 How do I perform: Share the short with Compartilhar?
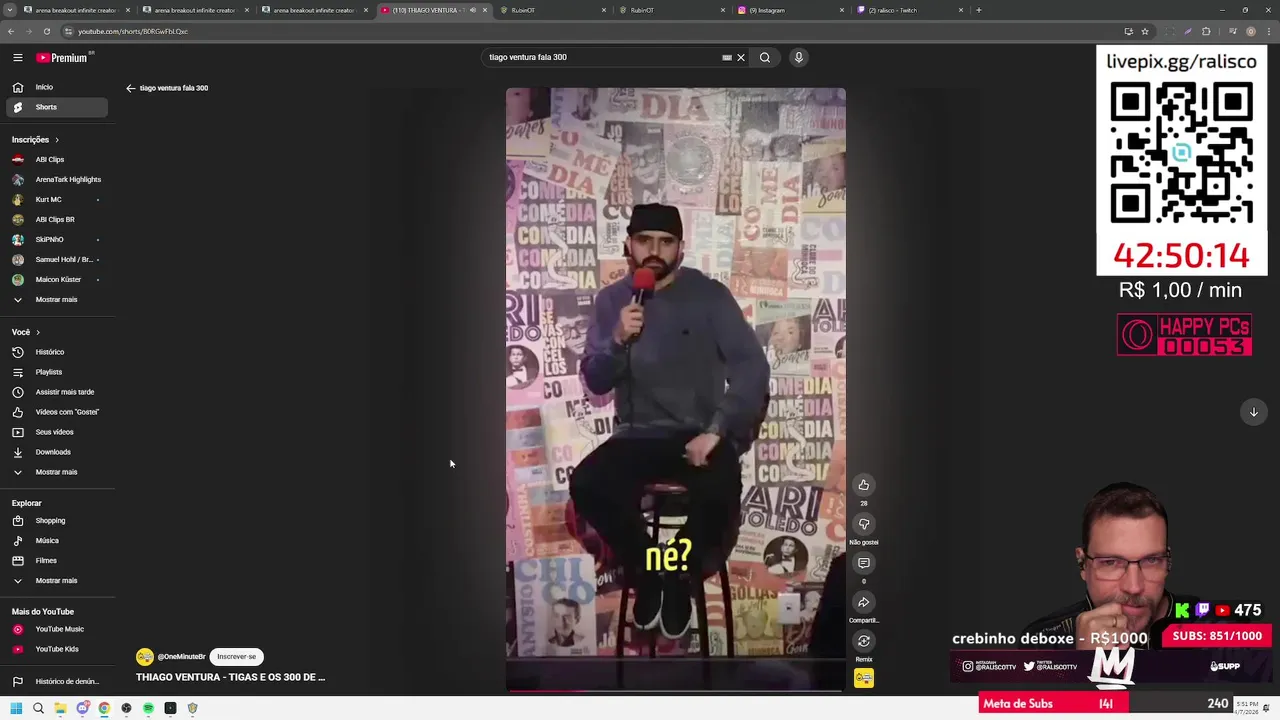click(864, 602)
